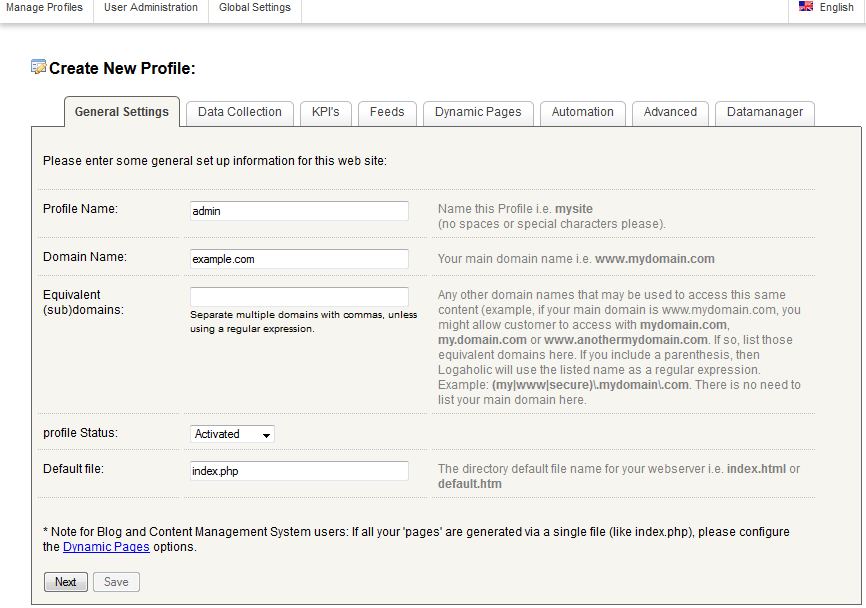Open the User Administration menu
The width and height of the screenshot is (866, 608).
[151, 8]
